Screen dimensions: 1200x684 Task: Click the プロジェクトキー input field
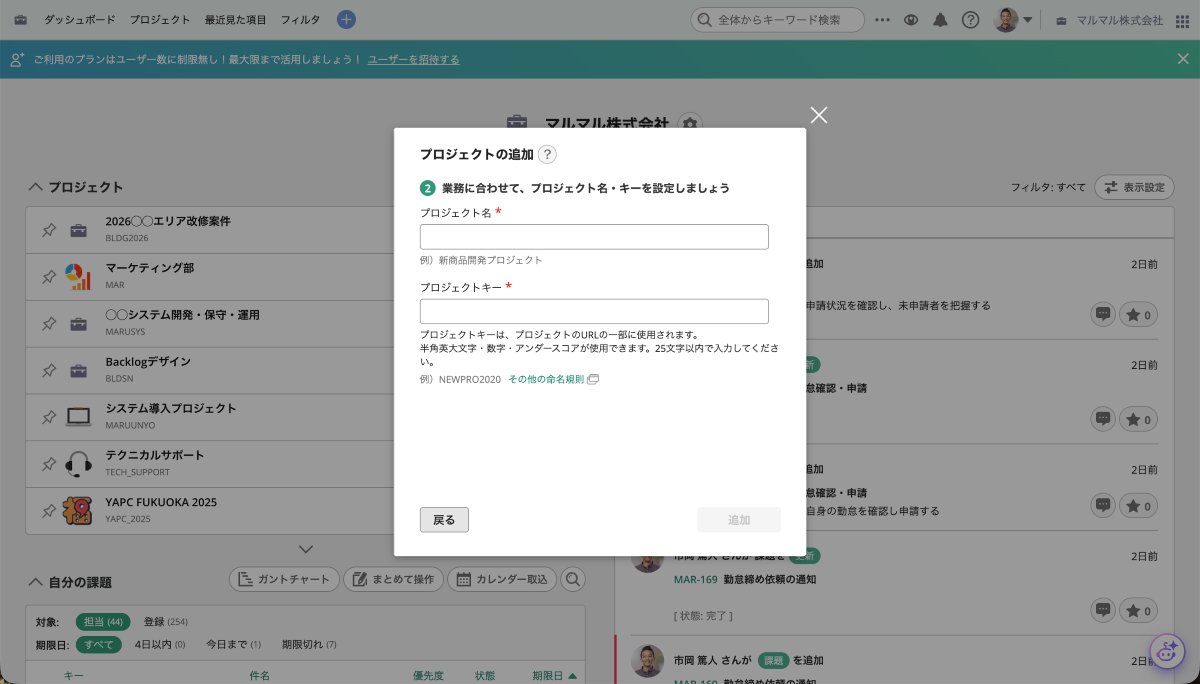click(594, 311)
